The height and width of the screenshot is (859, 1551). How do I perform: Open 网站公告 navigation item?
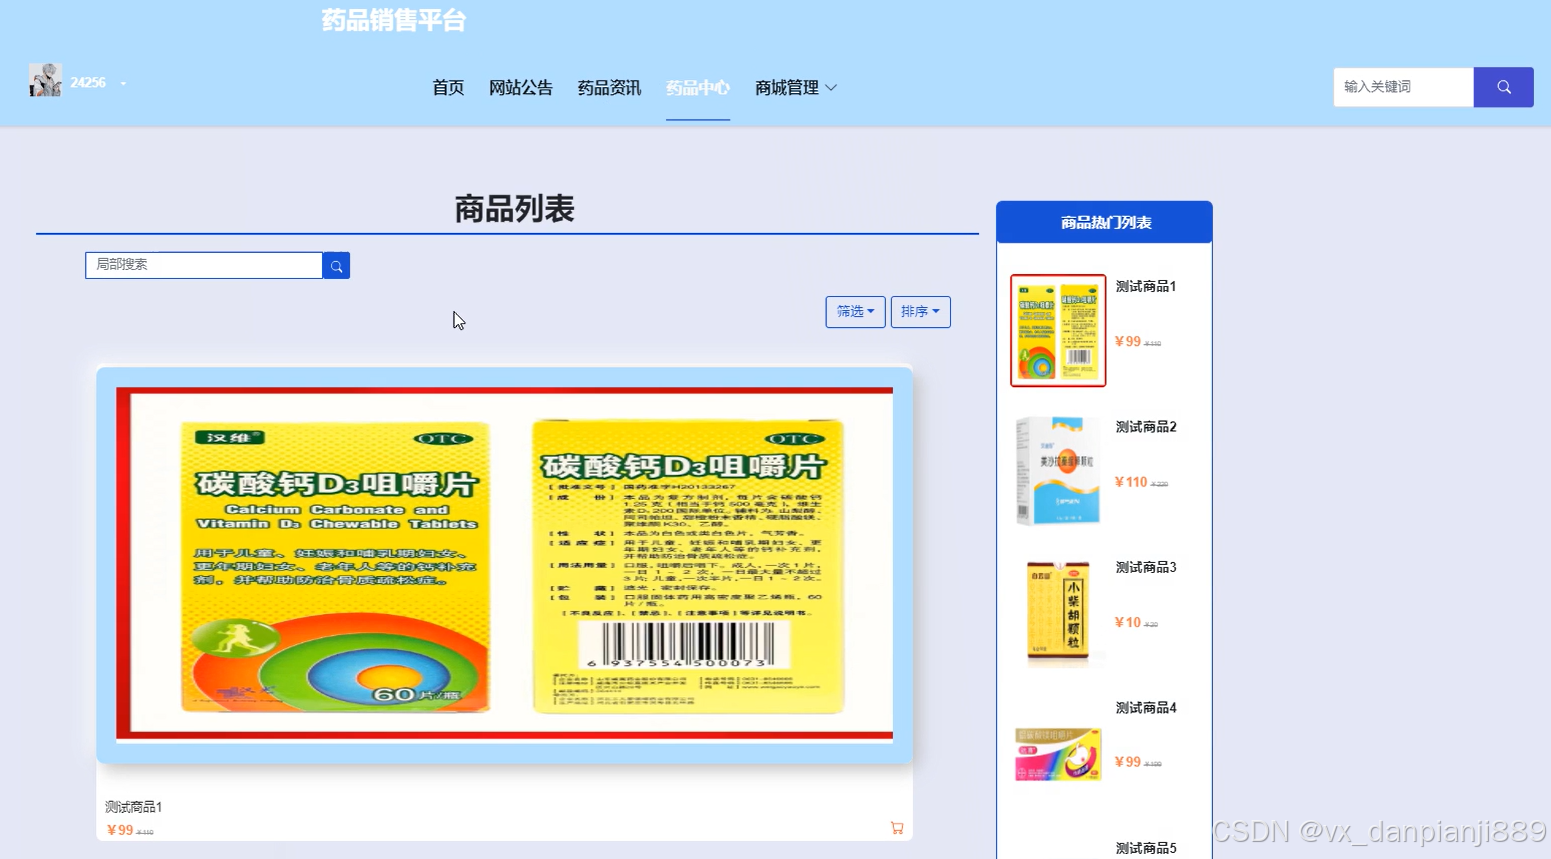(521, 88)
